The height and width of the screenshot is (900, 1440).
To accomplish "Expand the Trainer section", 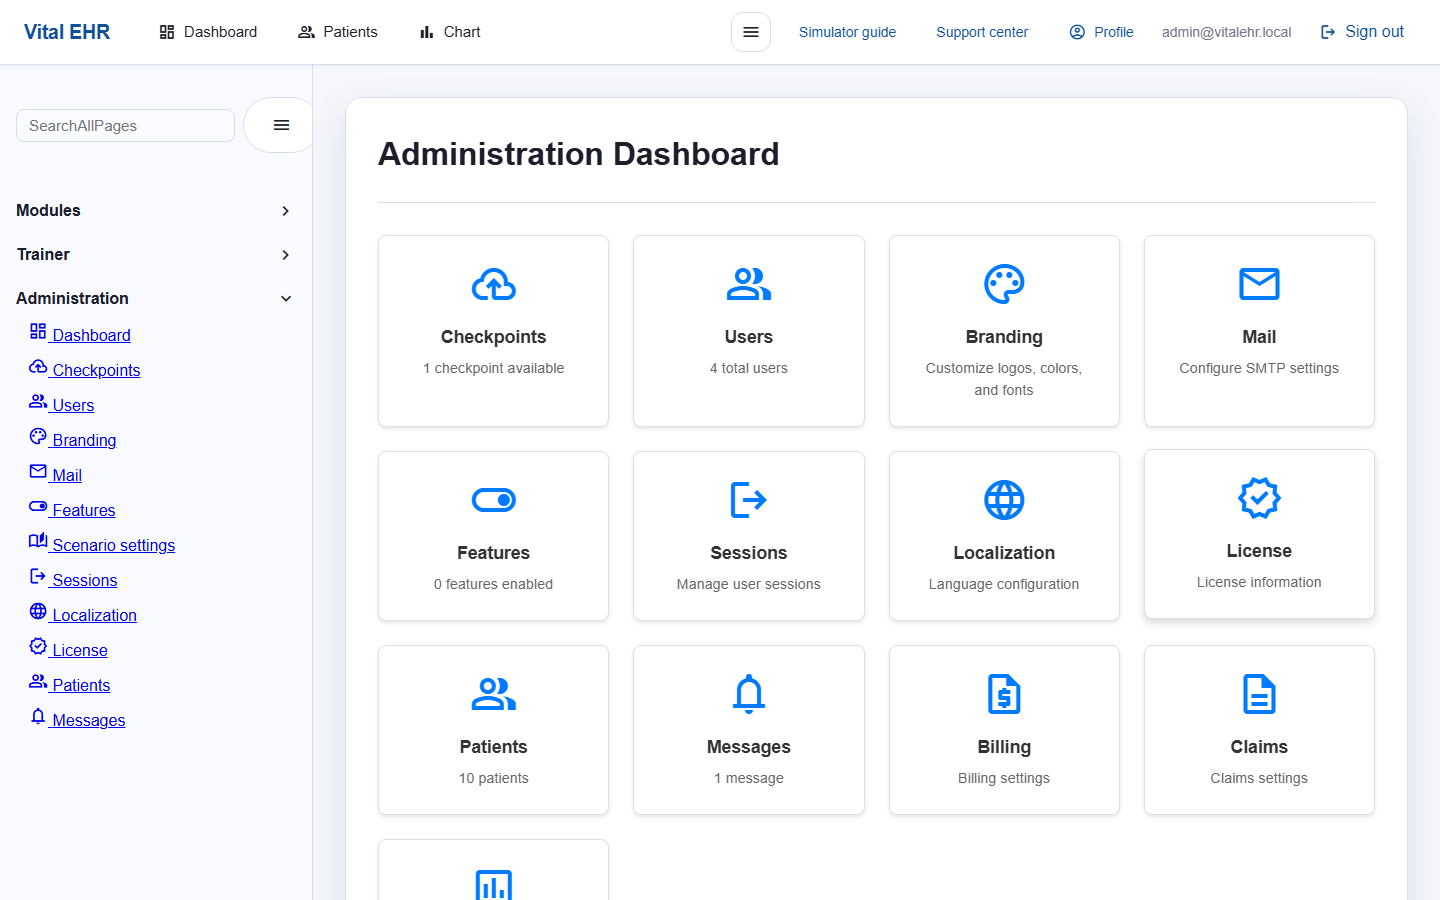I will pos(155,254).
